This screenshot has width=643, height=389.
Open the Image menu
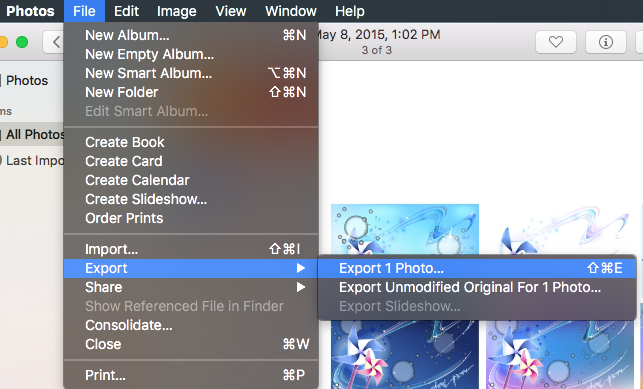coord(177,11)
